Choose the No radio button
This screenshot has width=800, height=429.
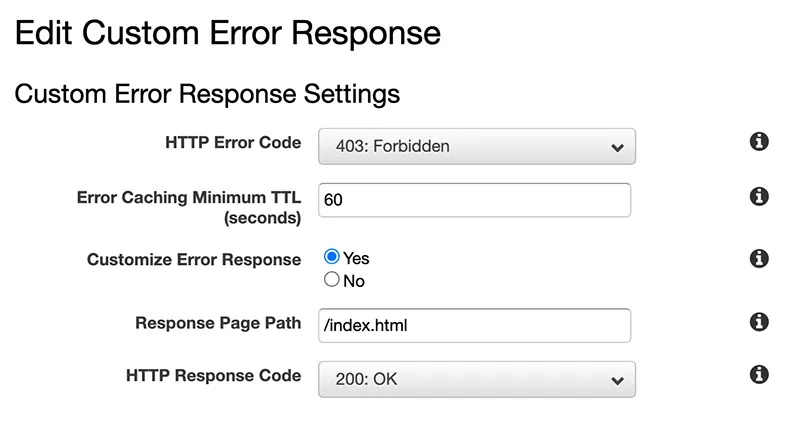[332, 280]
